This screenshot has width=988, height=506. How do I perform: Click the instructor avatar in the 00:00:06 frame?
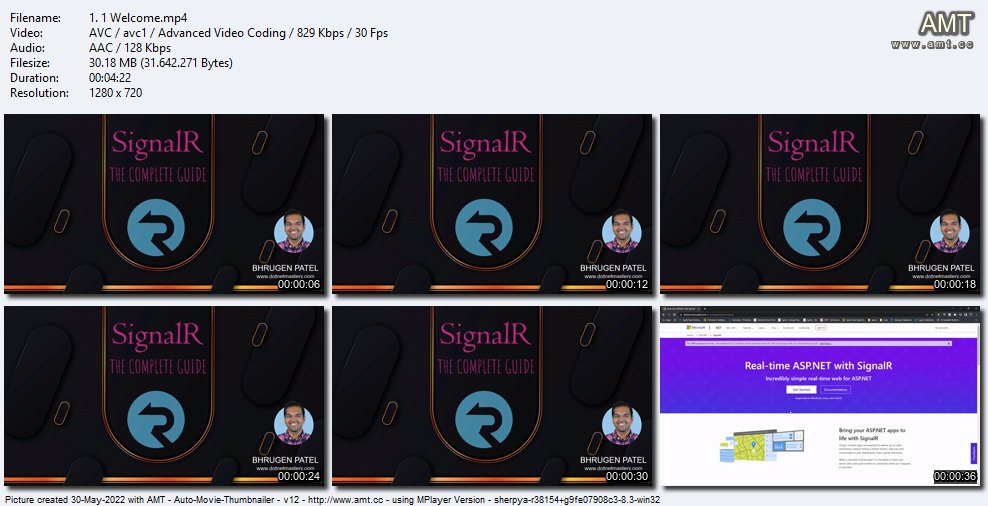(x=294, y=233)
